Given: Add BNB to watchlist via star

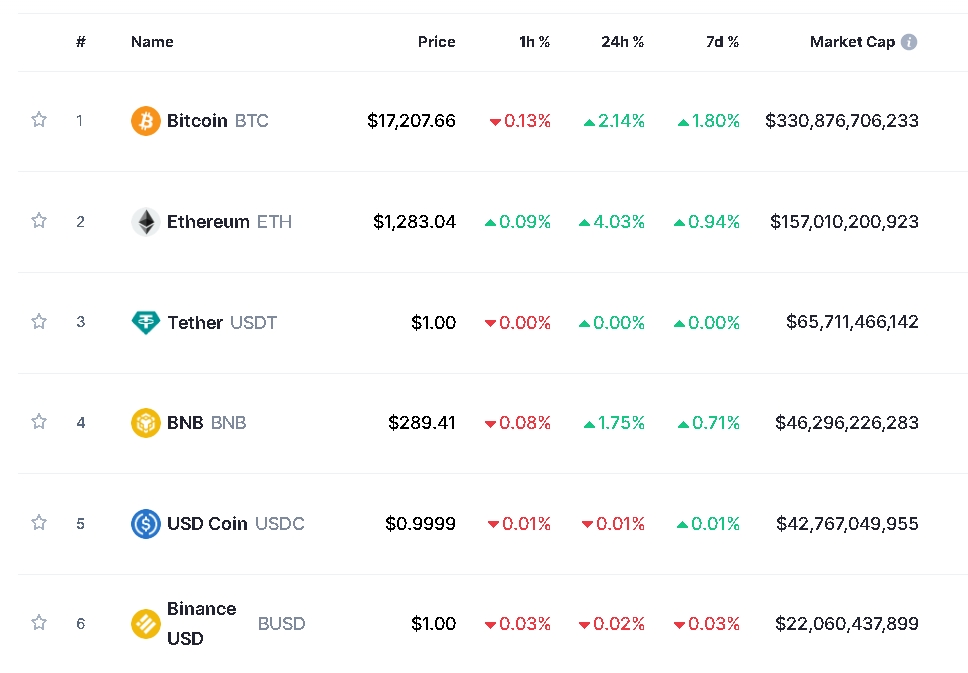Looking at the screenshot, I should click(x=39, y=422).
